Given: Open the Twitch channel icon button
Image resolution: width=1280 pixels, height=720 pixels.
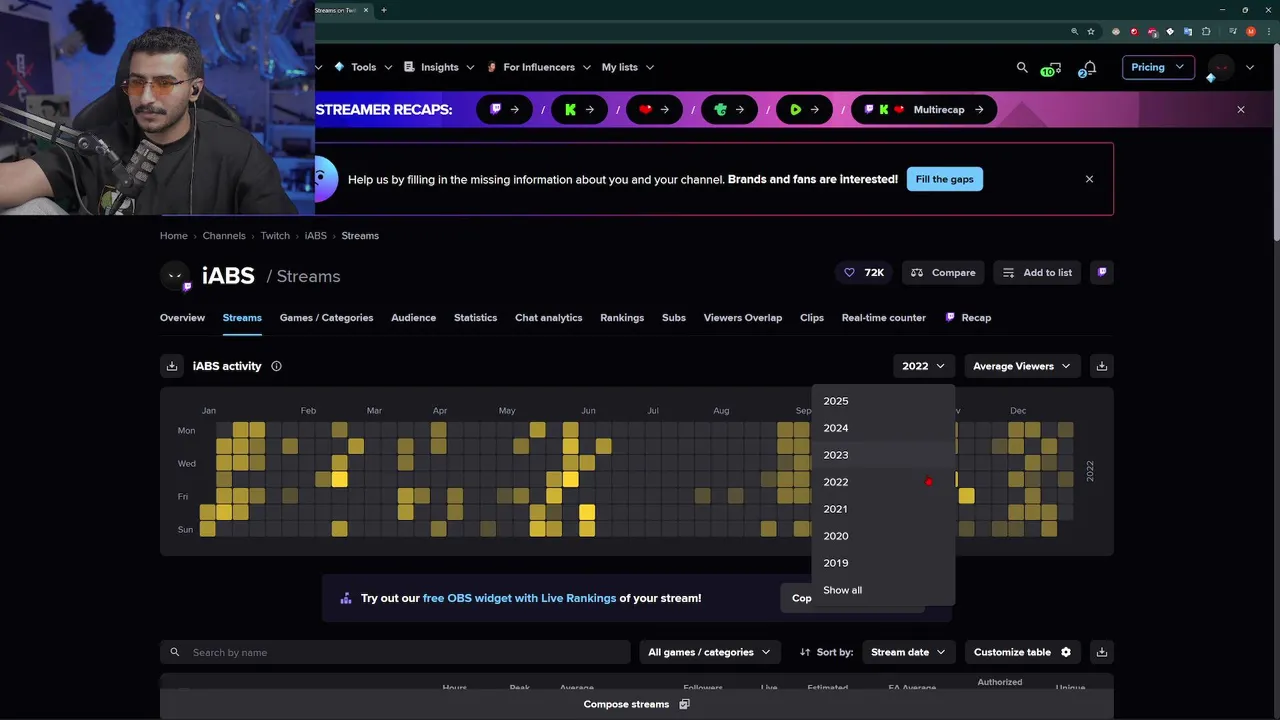Looking at the screenshot, I should (x=1102, y=272).
